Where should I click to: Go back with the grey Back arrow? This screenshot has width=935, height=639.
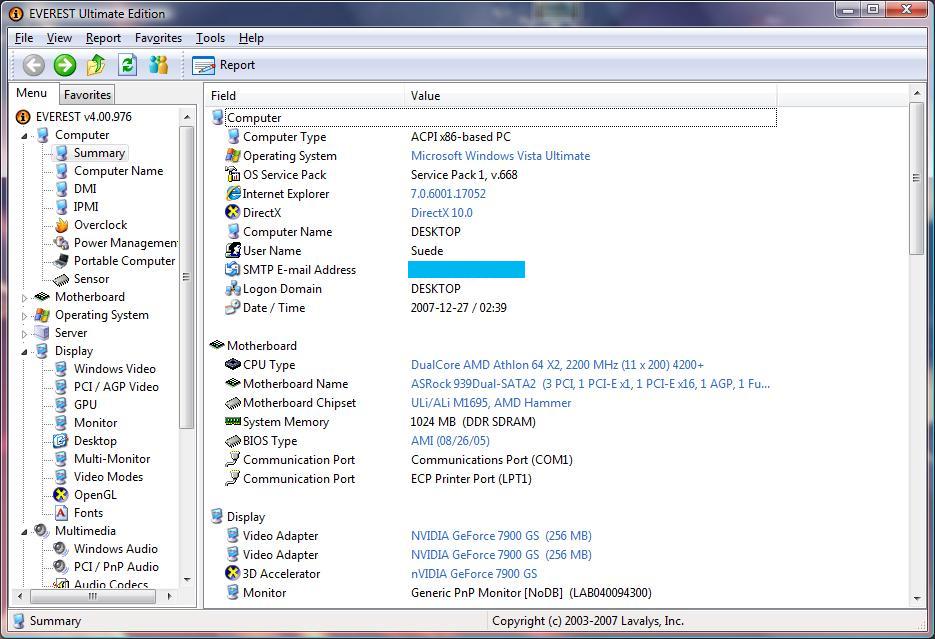(33, 65)
